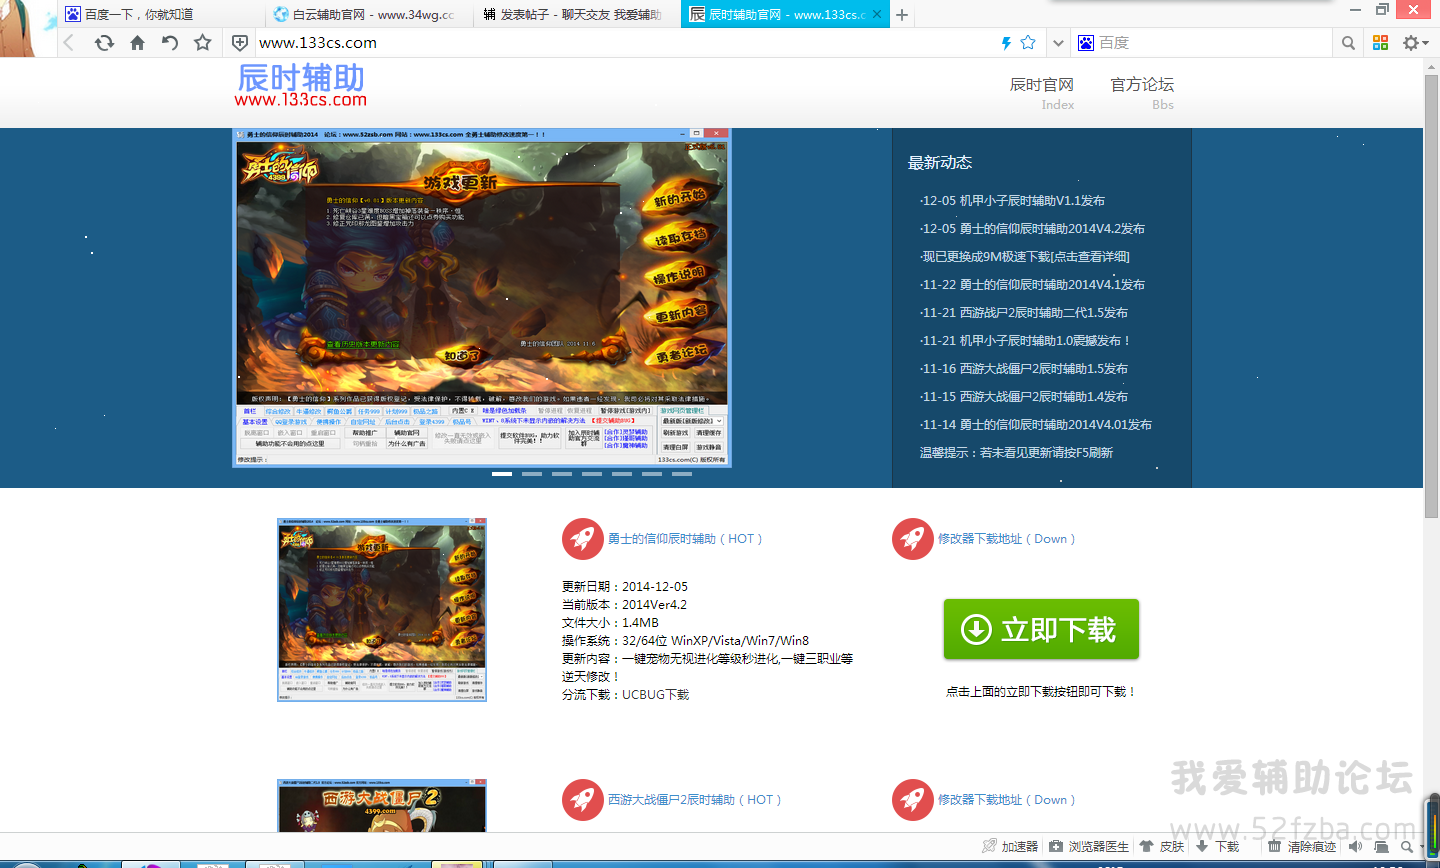
Task: Click 温馨提示 F5 refresh notice text
Action: click(x=1016, y=452)
